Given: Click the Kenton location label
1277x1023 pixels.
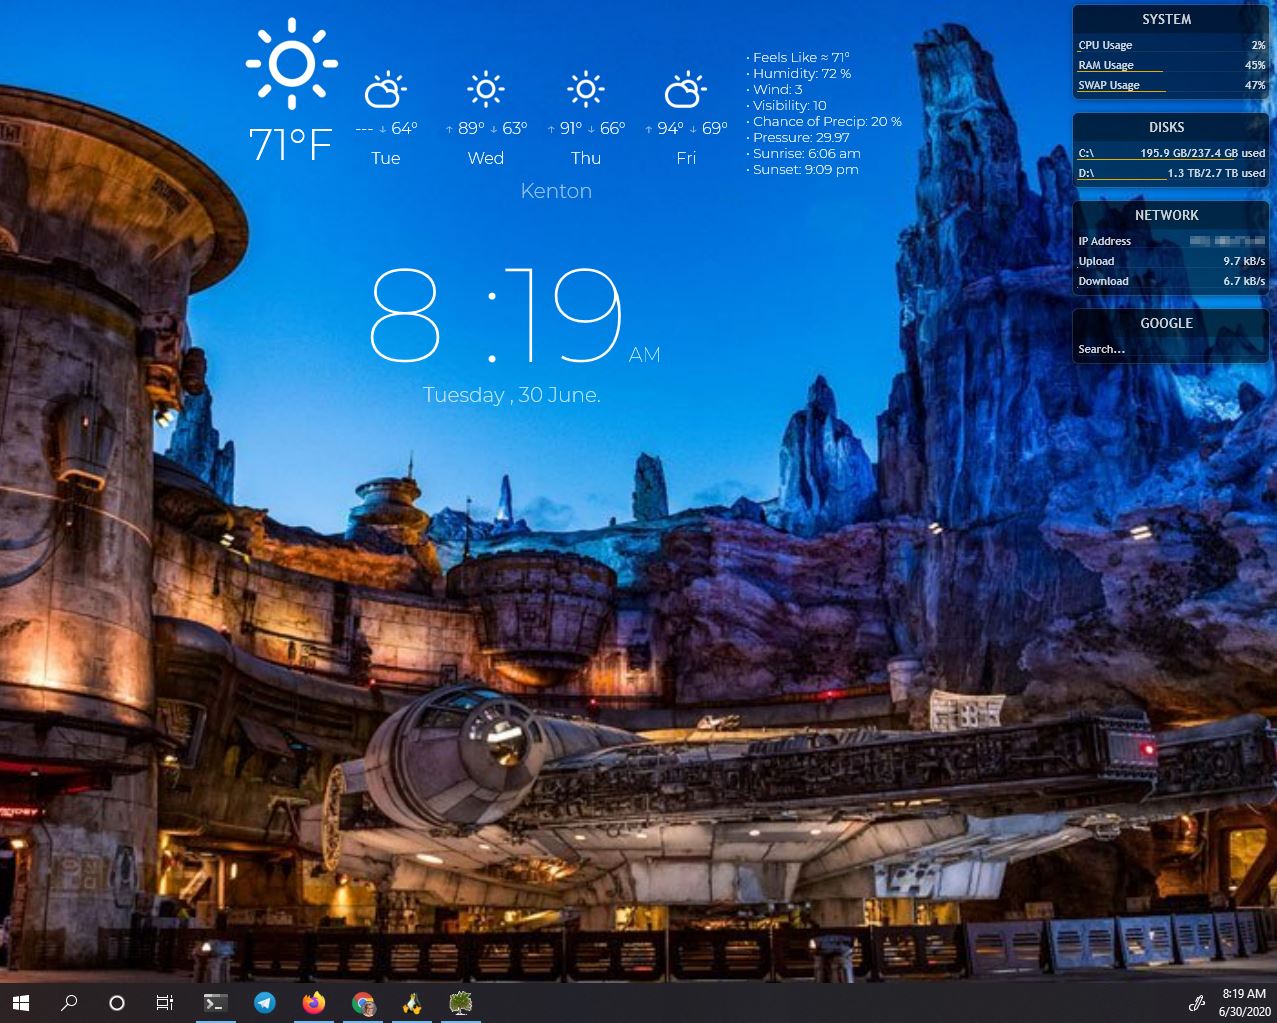Looking at the screenshot, I should [556, 191].
